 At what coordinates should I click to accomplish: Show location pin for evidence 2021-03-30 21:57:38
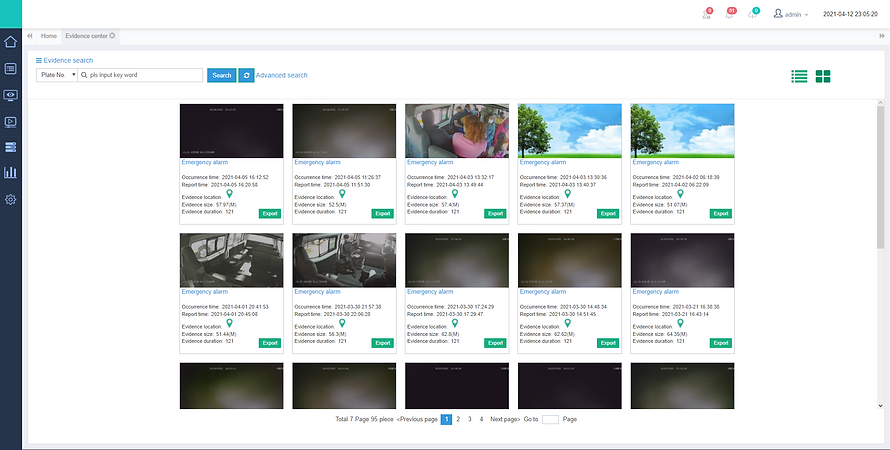click(342, 323)
